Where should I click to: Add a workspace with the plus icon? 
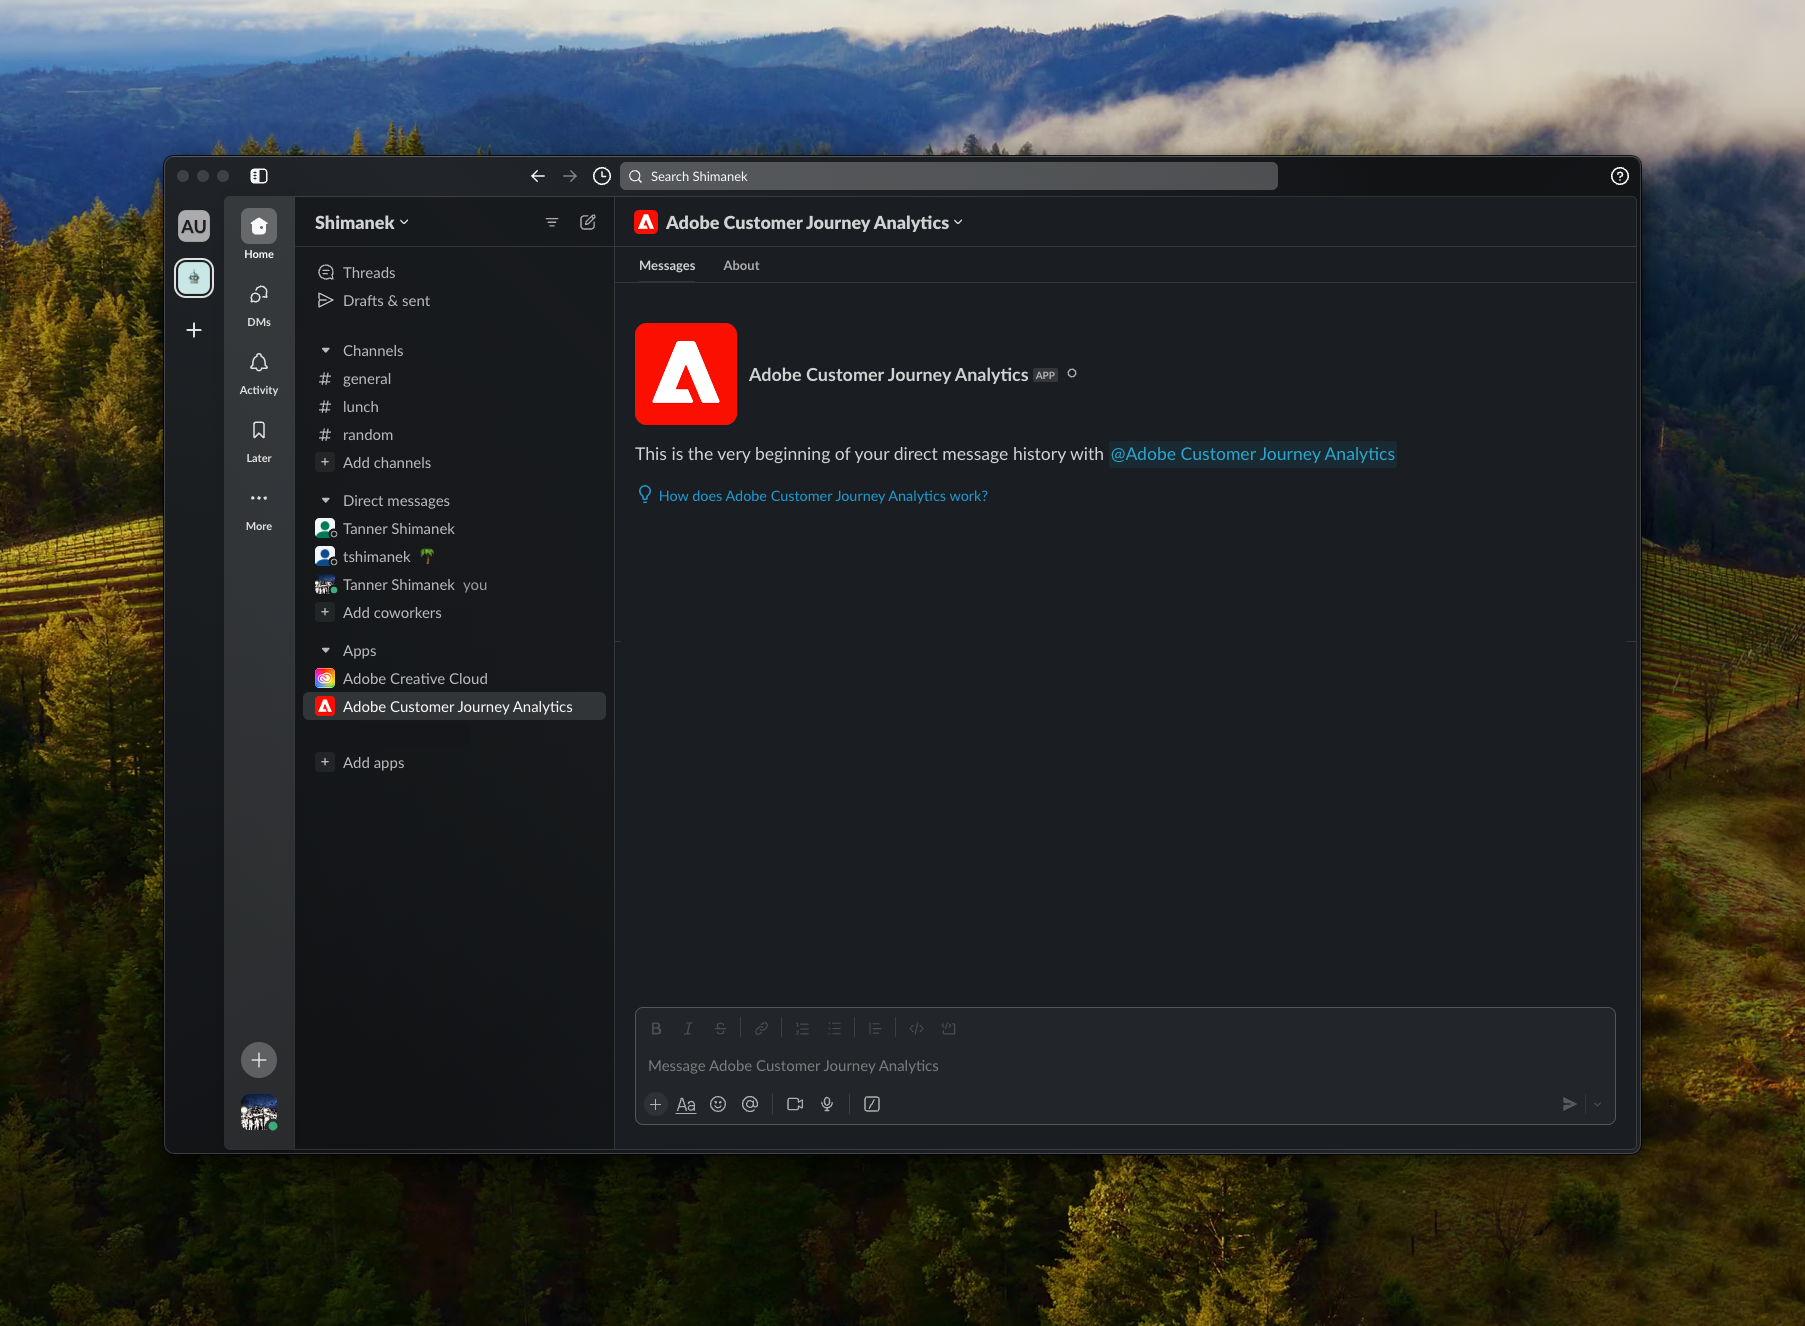pyautogui.click(x=194, y=330)
